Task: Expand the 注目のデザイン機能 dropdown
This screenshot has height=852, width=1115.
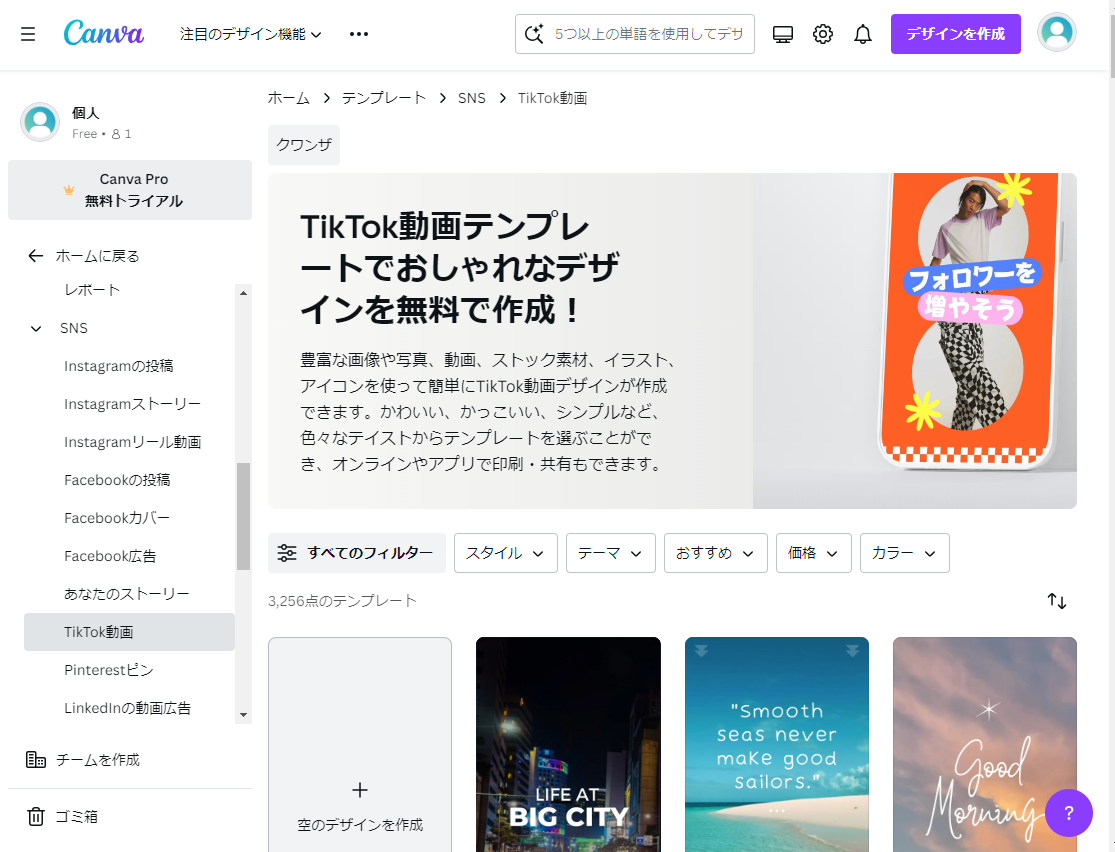Action: point(250,34)
